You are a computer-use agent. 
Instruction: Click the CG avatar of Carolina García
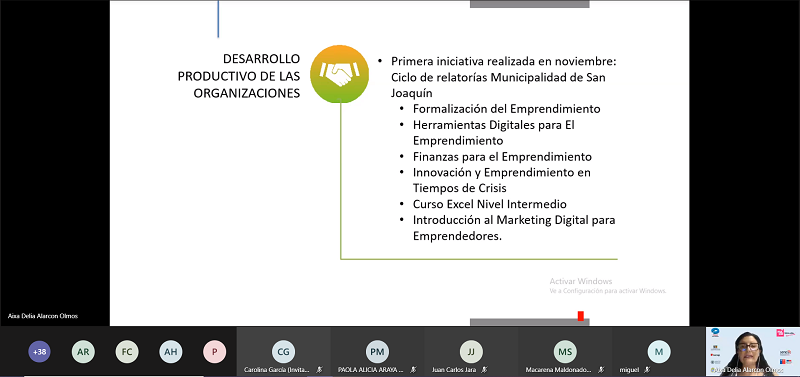coord(283,351)
